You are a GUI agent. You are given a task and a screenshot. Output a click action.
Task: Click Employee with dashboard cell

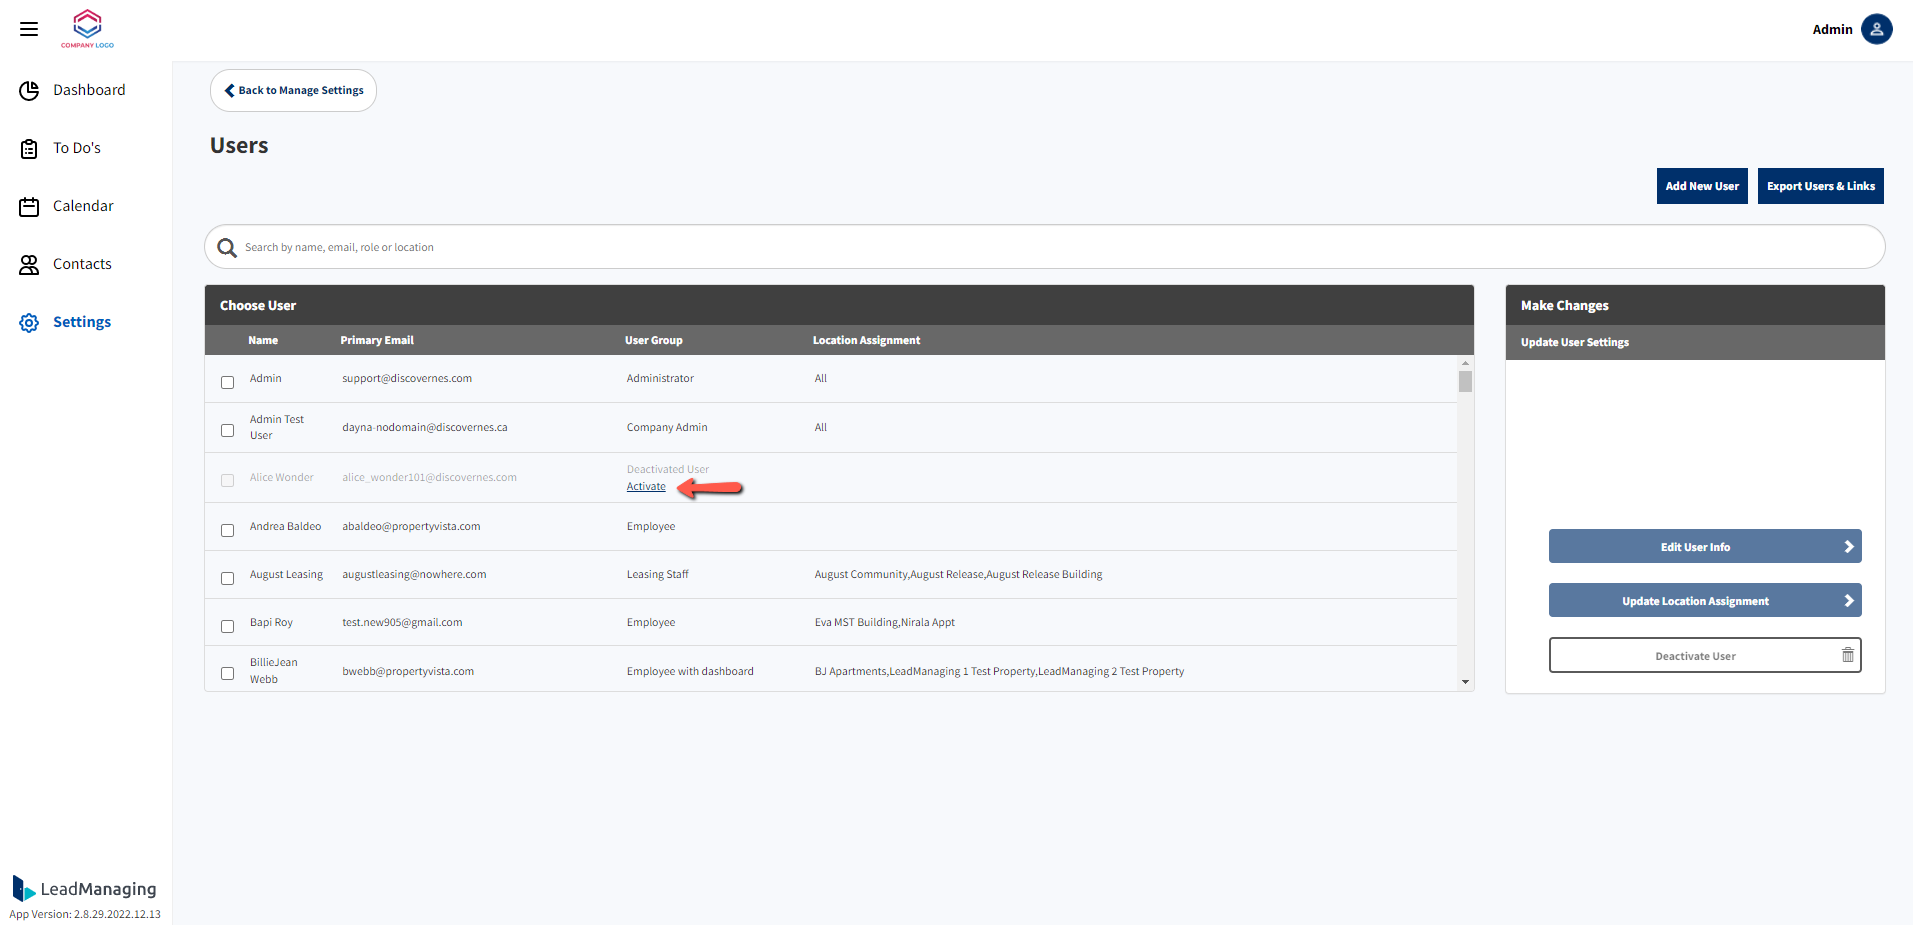click(x=690, y=671)
